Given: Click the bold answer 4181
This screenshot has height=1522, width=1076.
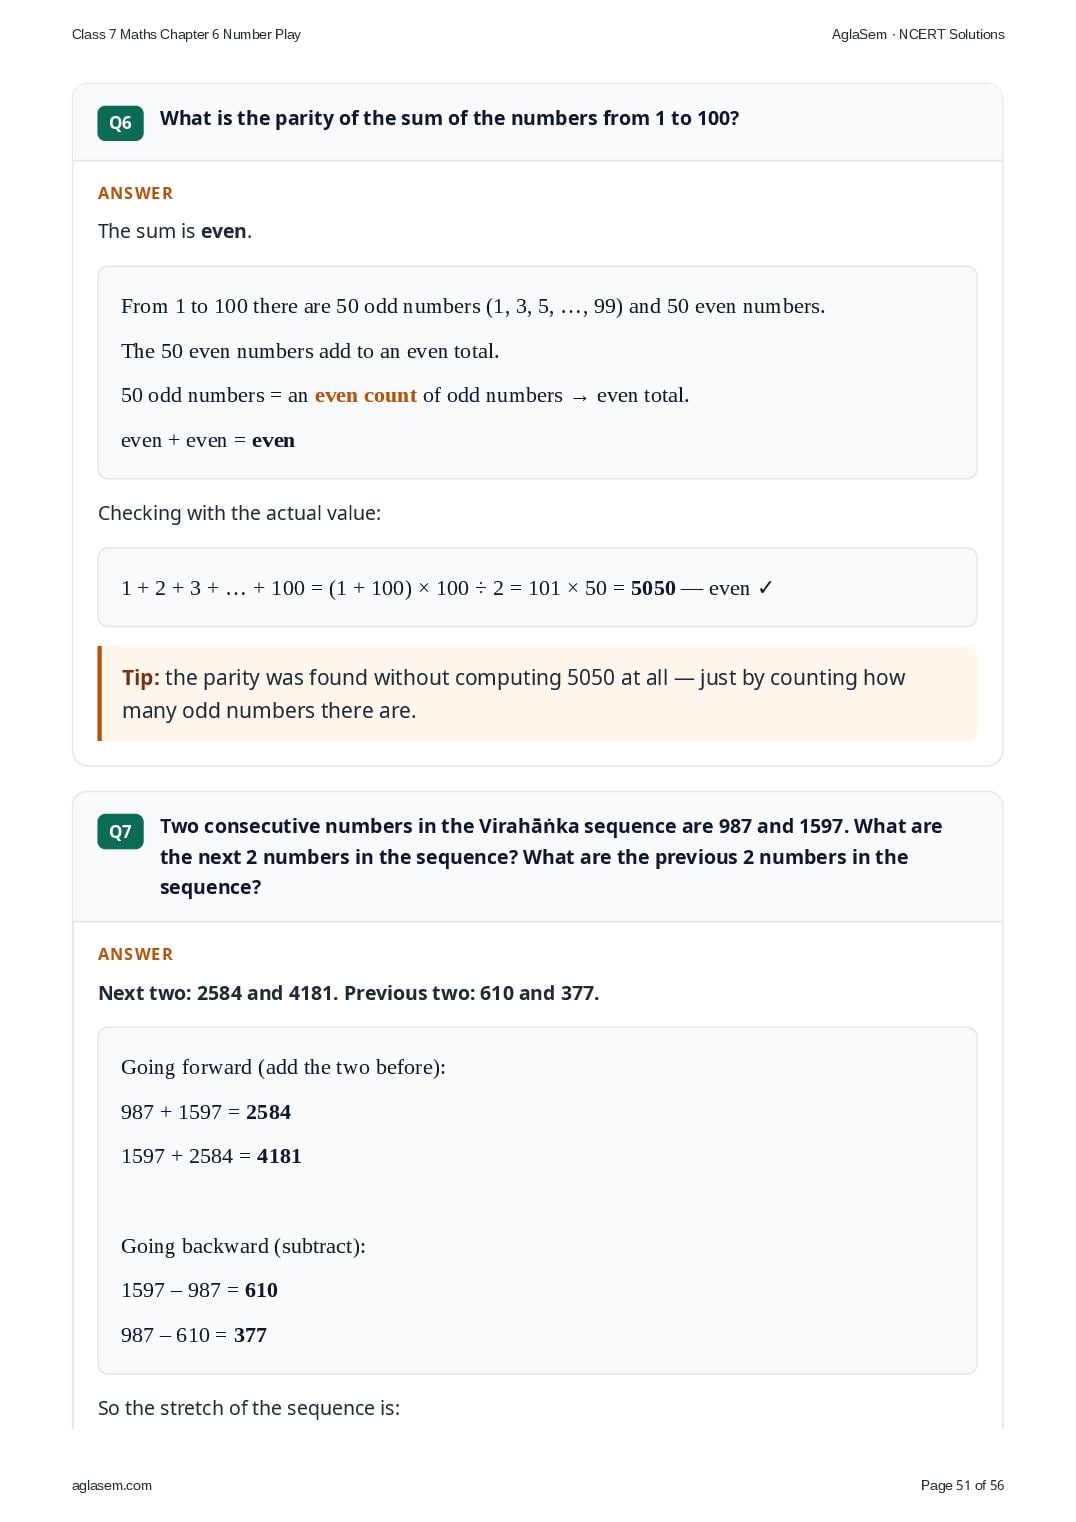Looking at the screenshot, I should tap(279, 1156).
